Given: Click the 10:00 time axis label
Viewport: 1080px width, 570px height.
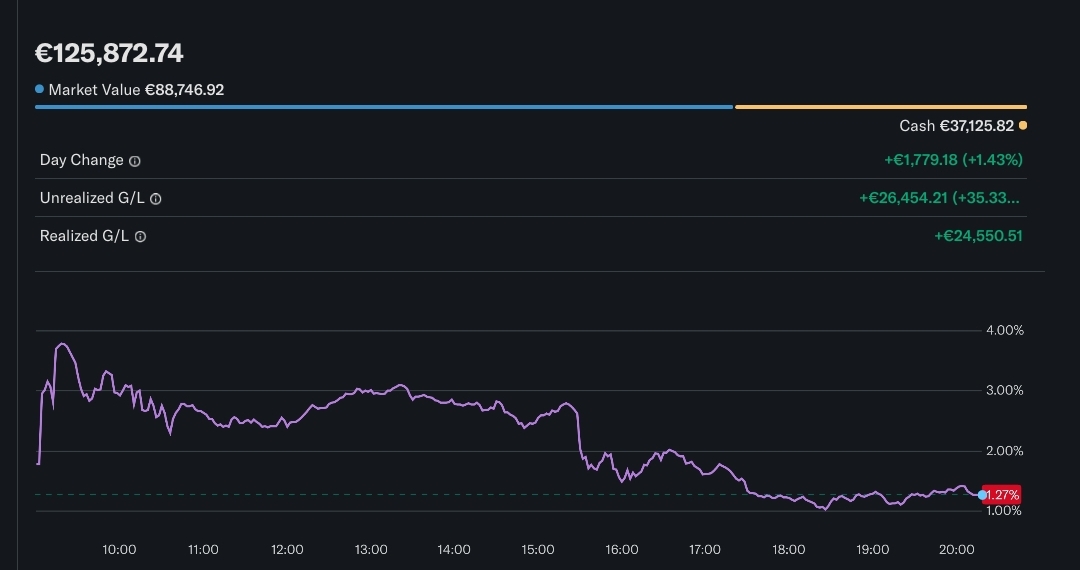Looking at the screenshot, I should click(119, 549).
